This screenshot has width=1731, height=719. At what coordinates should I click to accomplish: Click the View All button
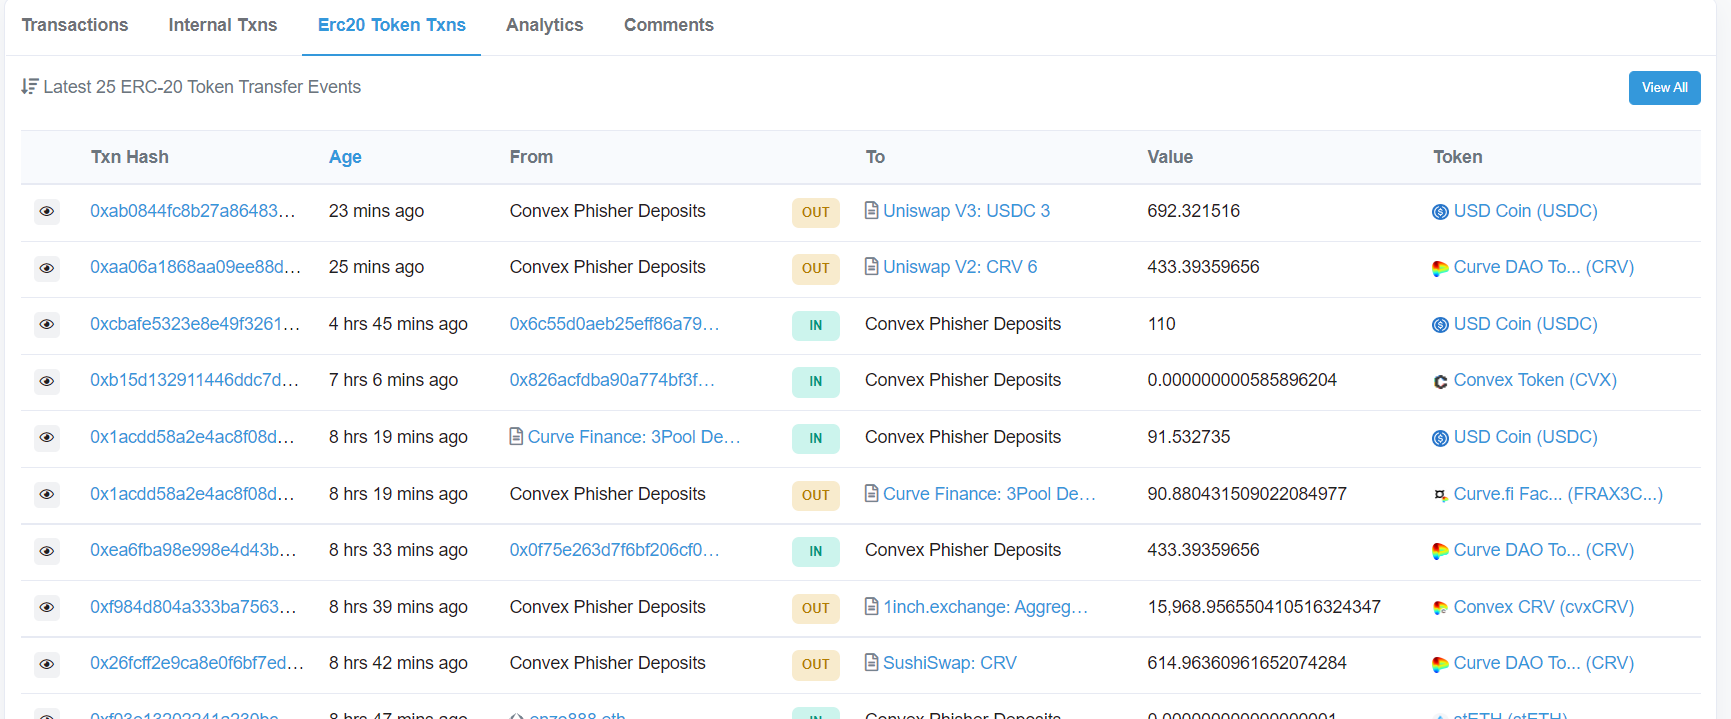pos(1664,88)
